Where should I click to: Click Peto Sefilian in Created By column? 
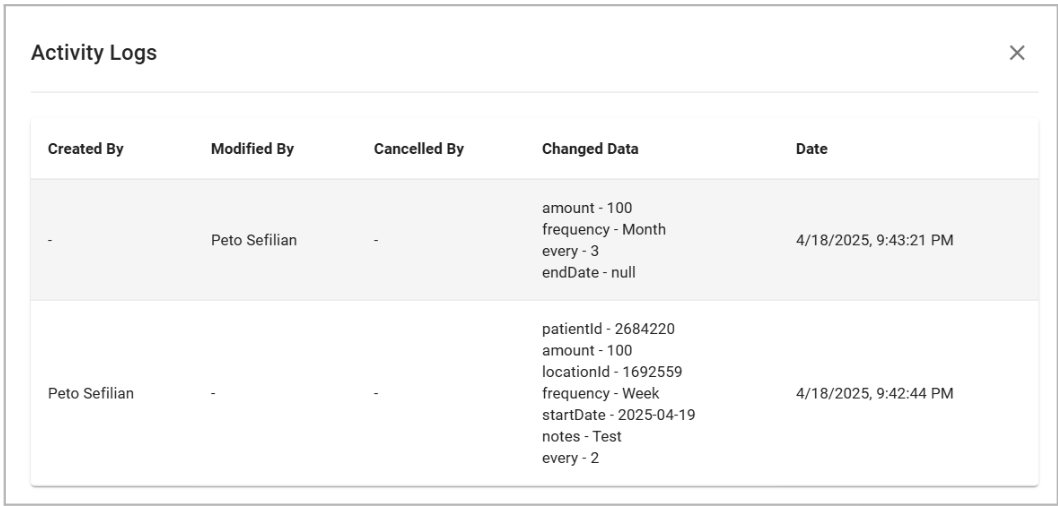click(90, 393)
